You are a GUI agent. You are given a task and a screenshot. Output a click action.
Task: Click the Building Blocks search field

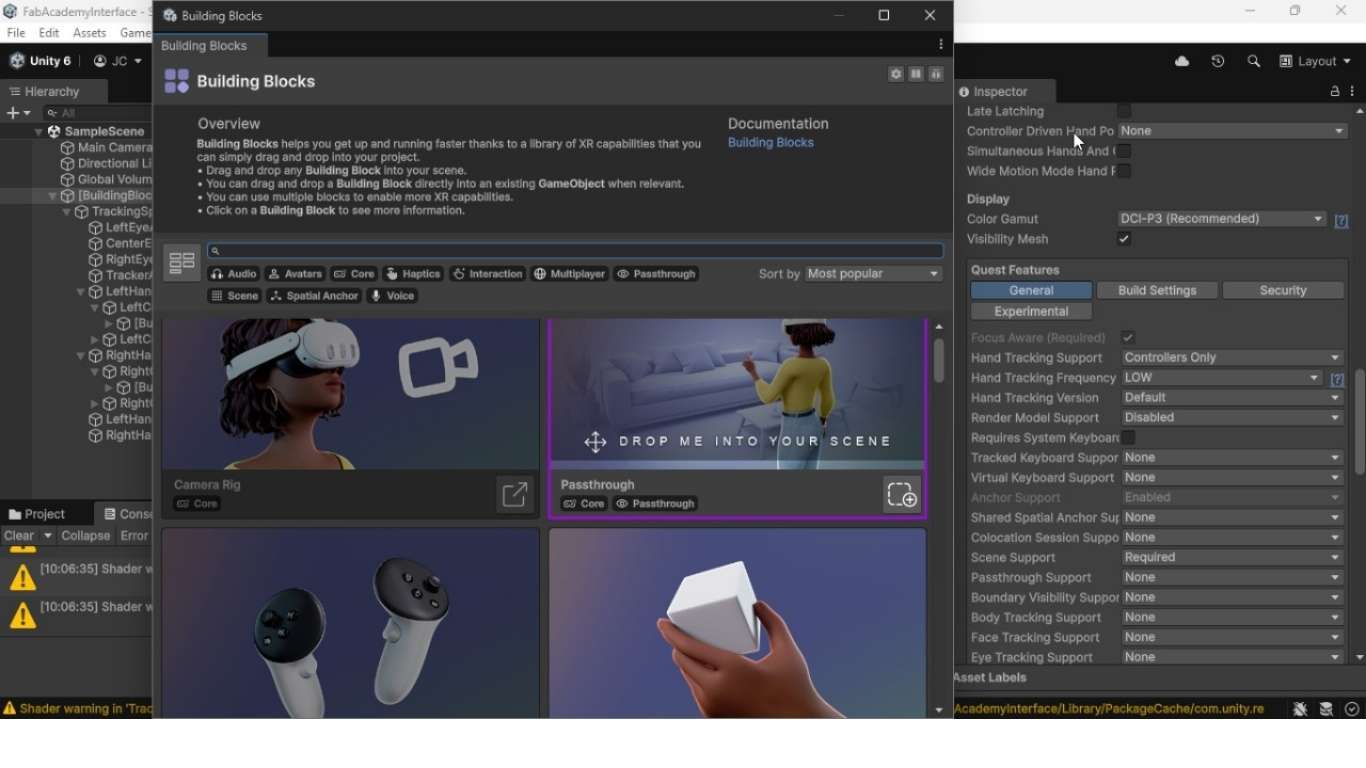(575, 251)
